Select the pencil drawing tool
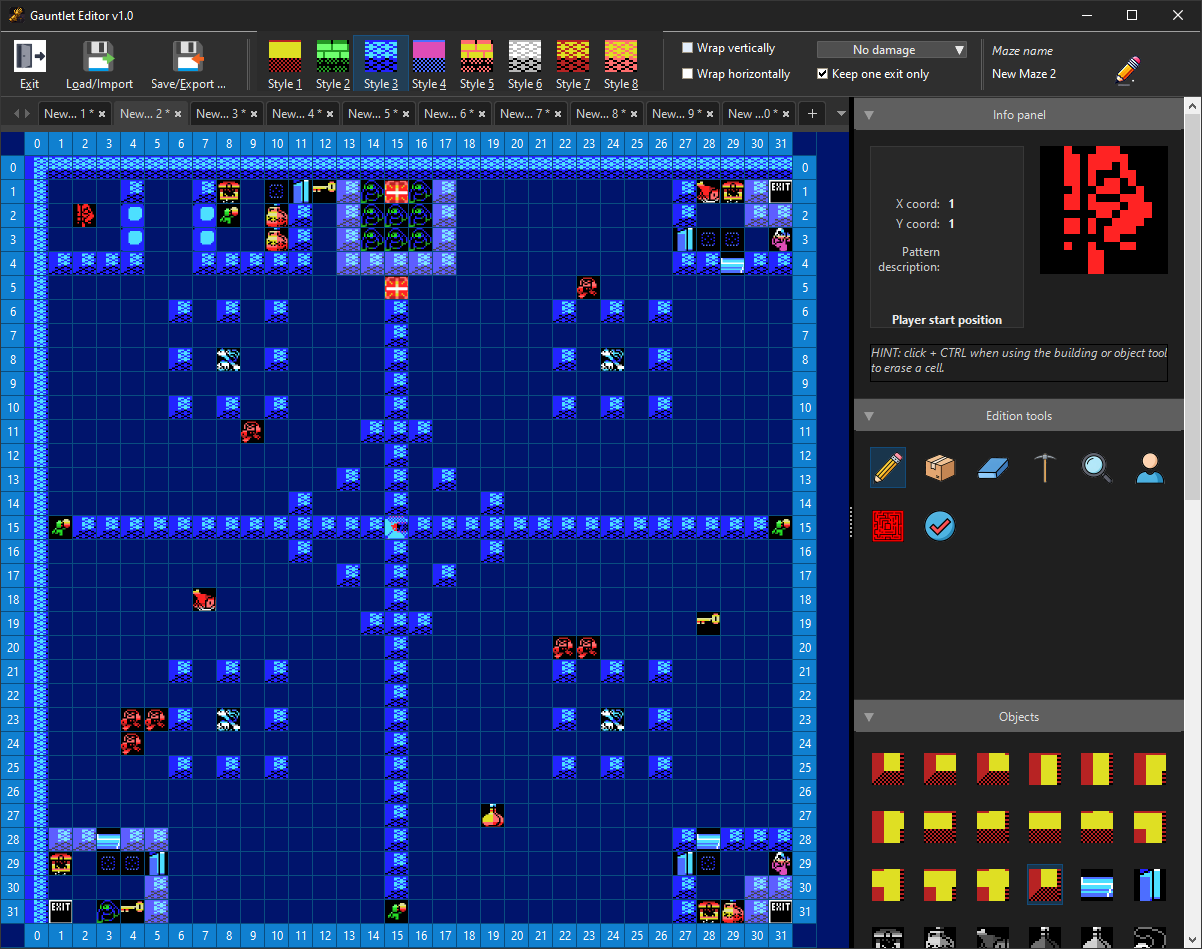 pos(888,467)
